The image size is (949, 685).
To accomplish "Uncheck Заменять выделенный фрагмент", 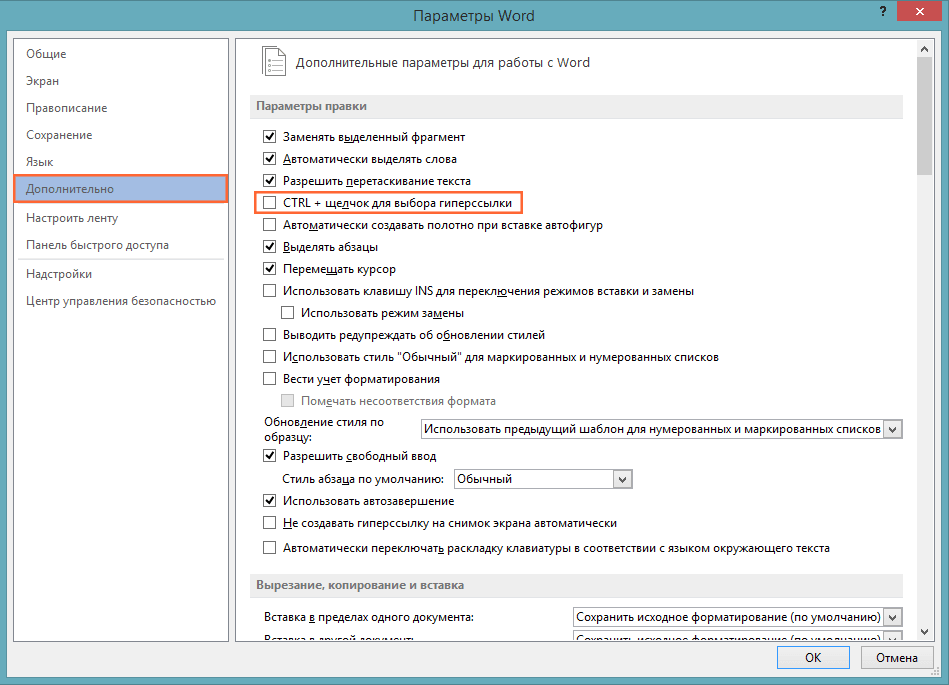I will tap(269, 137).
